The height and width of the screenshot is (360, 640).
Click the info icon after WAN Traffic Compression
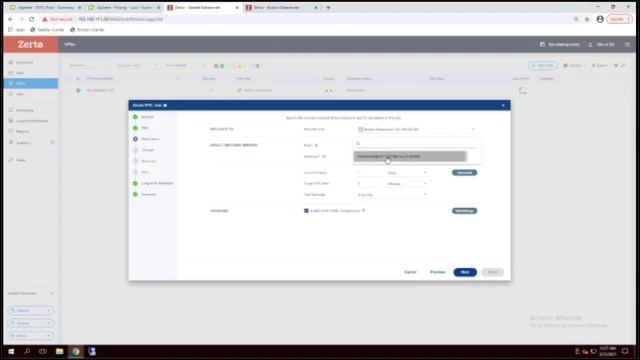(x=363, y=211)
